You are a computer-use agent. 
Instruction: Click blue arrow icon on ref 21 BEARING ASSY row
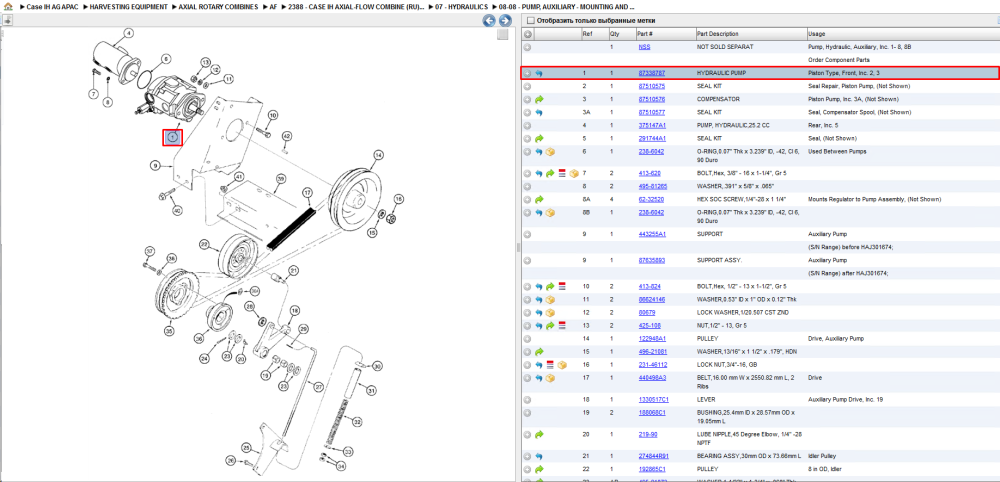click(539, 456)
